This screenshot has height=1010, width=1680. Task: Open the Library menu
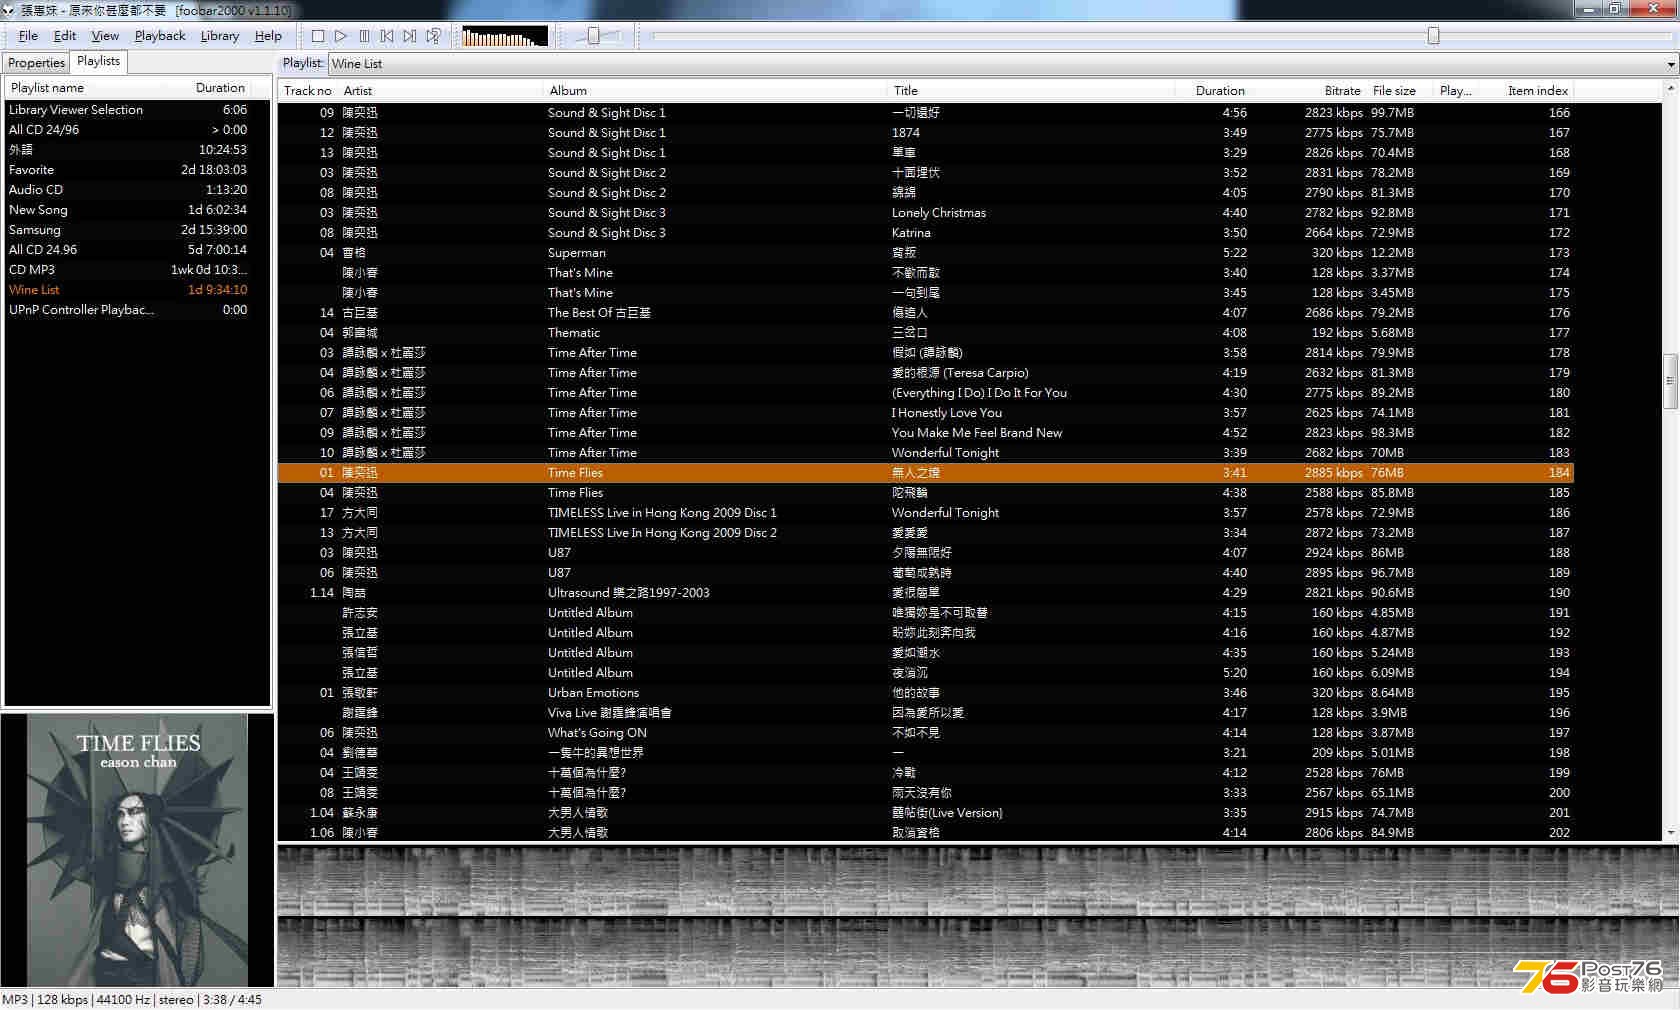[x=220, y=36]
